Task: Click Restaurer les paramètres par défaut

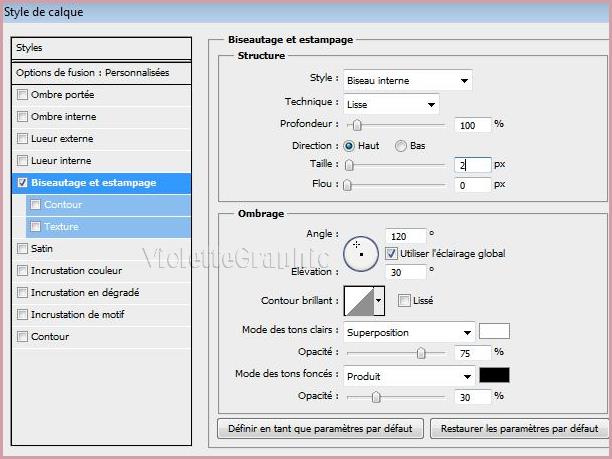Action: coord(518,429)
